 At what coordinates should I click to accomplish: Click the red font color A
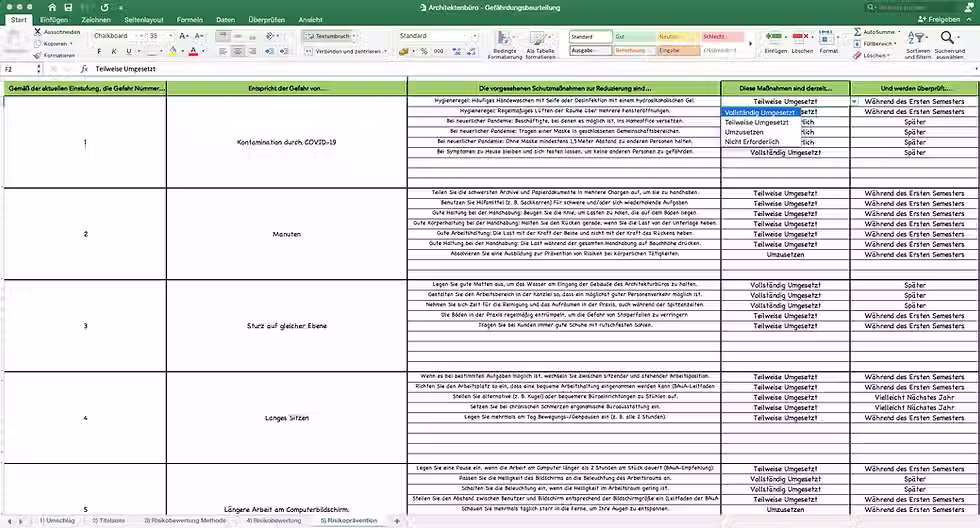tap(193, 51)
